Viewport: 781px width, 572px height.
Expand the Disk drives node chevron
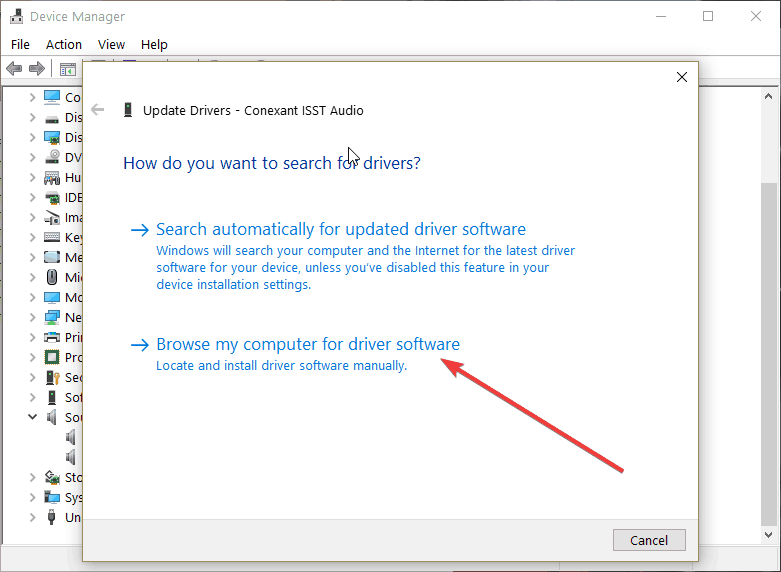(32, 117)
